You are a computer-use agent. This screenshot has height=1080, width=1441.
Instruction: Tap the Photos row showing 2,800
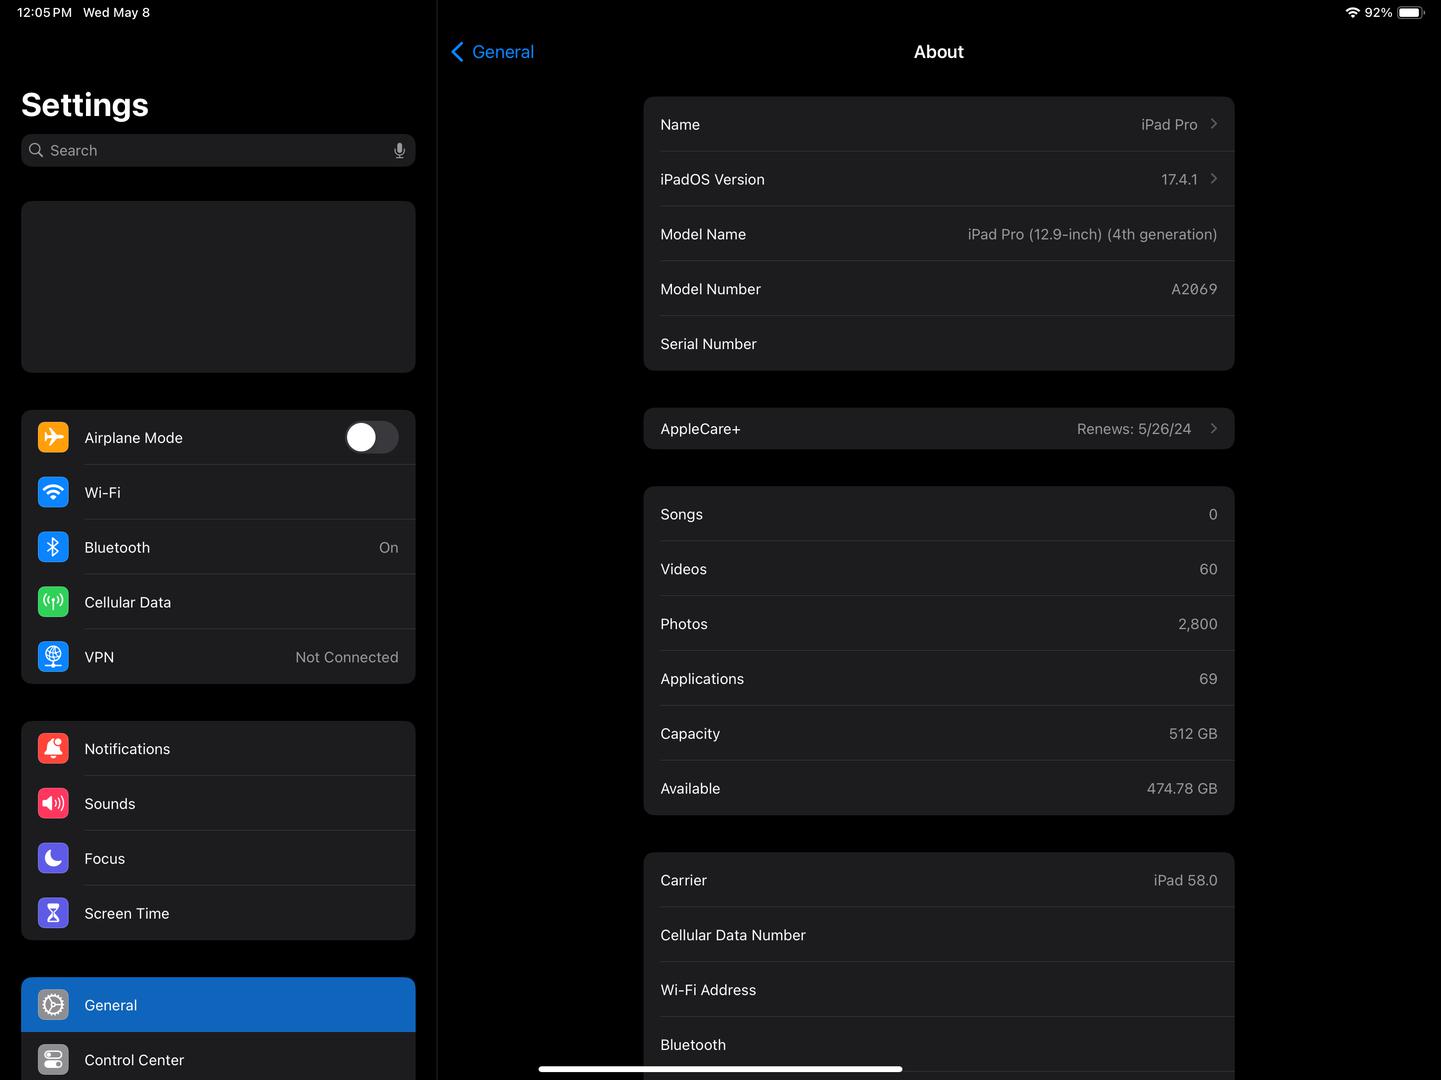(939, 624)
